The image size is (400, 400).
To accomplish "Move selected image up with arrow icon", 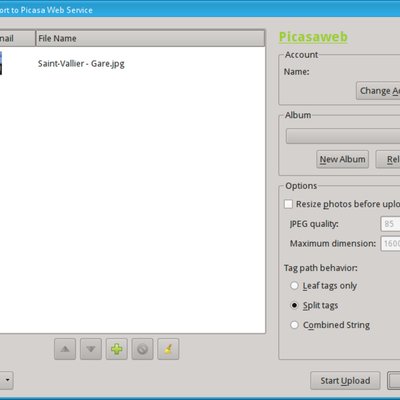I will pyautogui.click(x=65, y=349).
